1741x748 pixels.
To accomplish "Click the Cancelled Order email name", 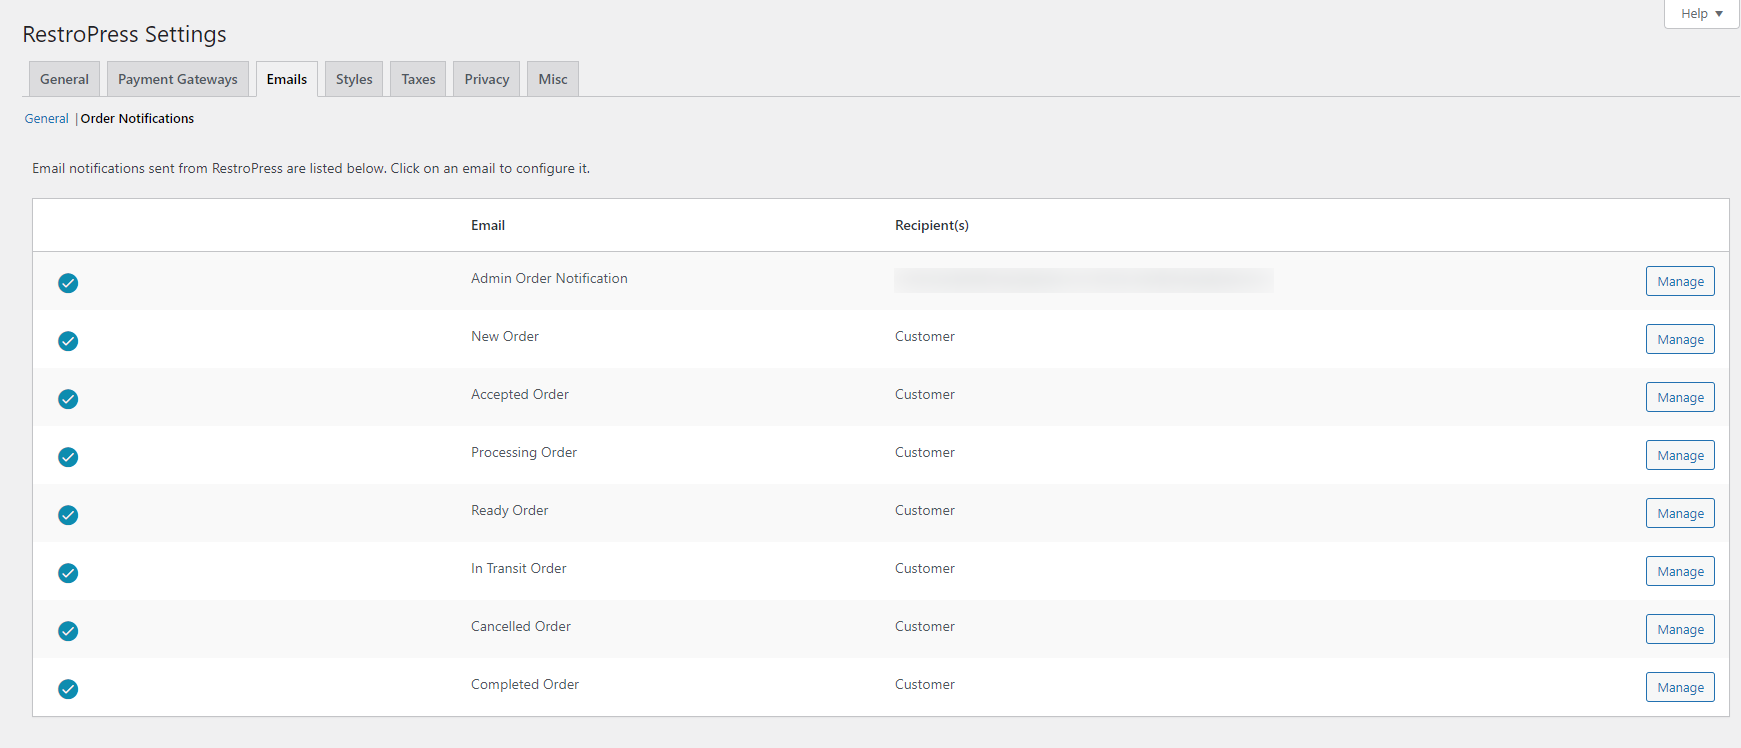I will (x=521, y=626).
